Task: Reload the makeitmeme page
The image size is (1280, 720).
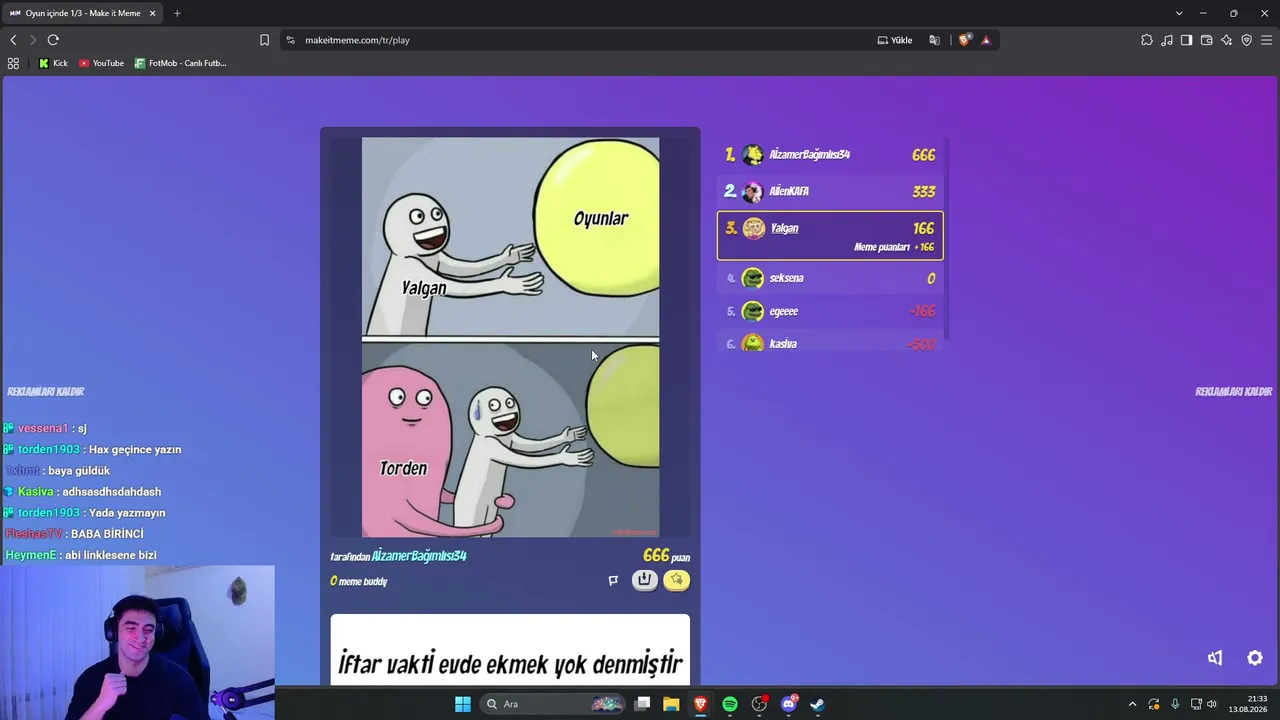Action: [53, 40]
